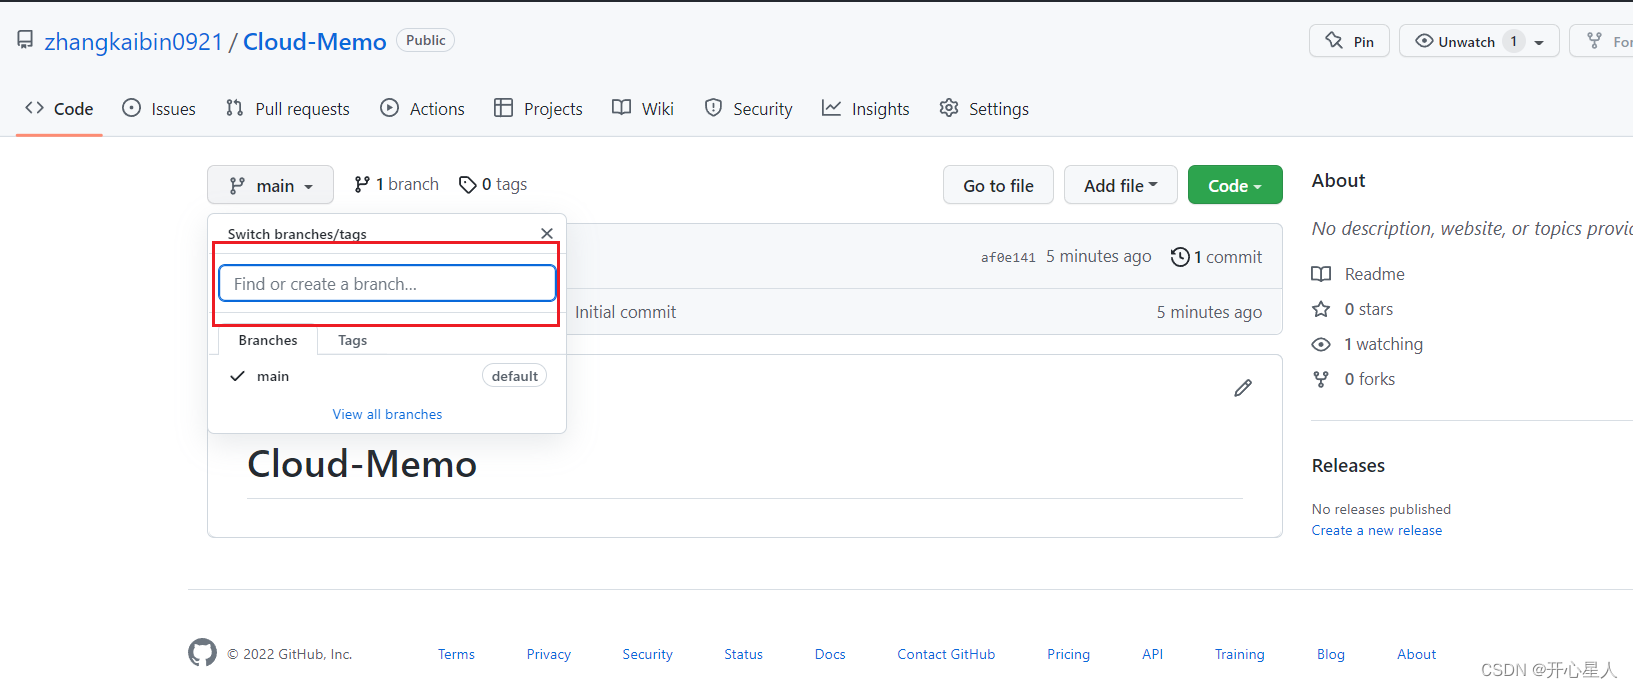Pin the repository with Pin button
This screenshot has width=1633, height=688.
(1349, 41)
